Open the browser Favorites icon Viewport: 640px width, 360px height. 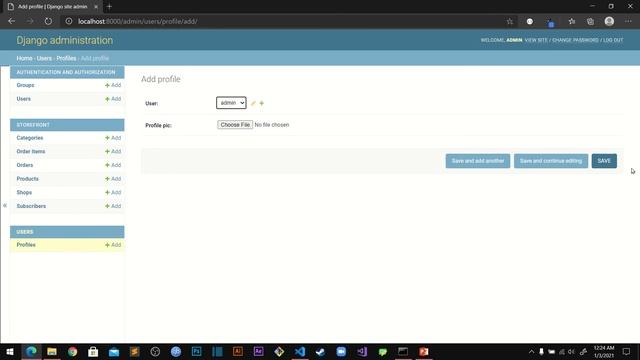pyautogui.click(x=572, y=21)
